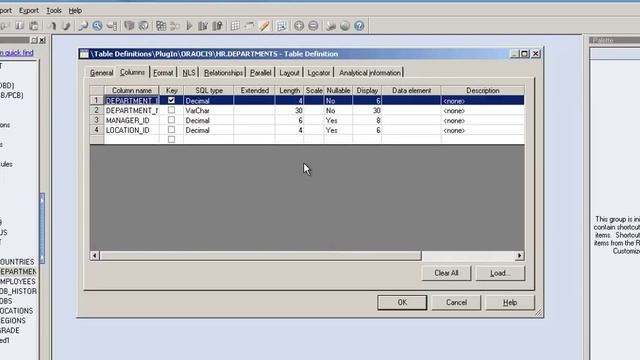Click the Redo arrow toolbar icon

(x=66, y=26)
